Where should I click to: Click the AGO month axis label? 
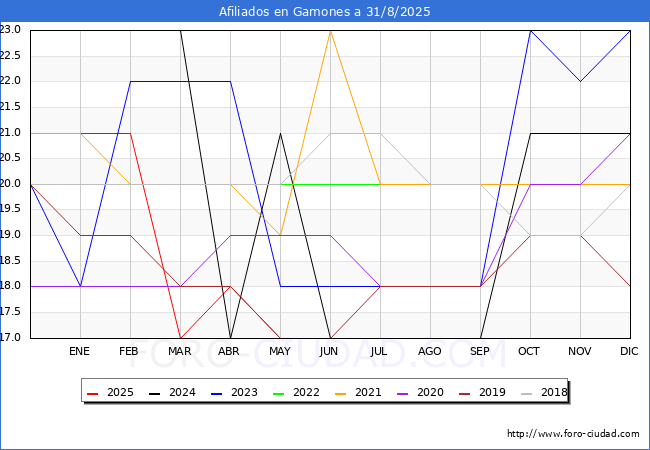click(x=429, y=351)
